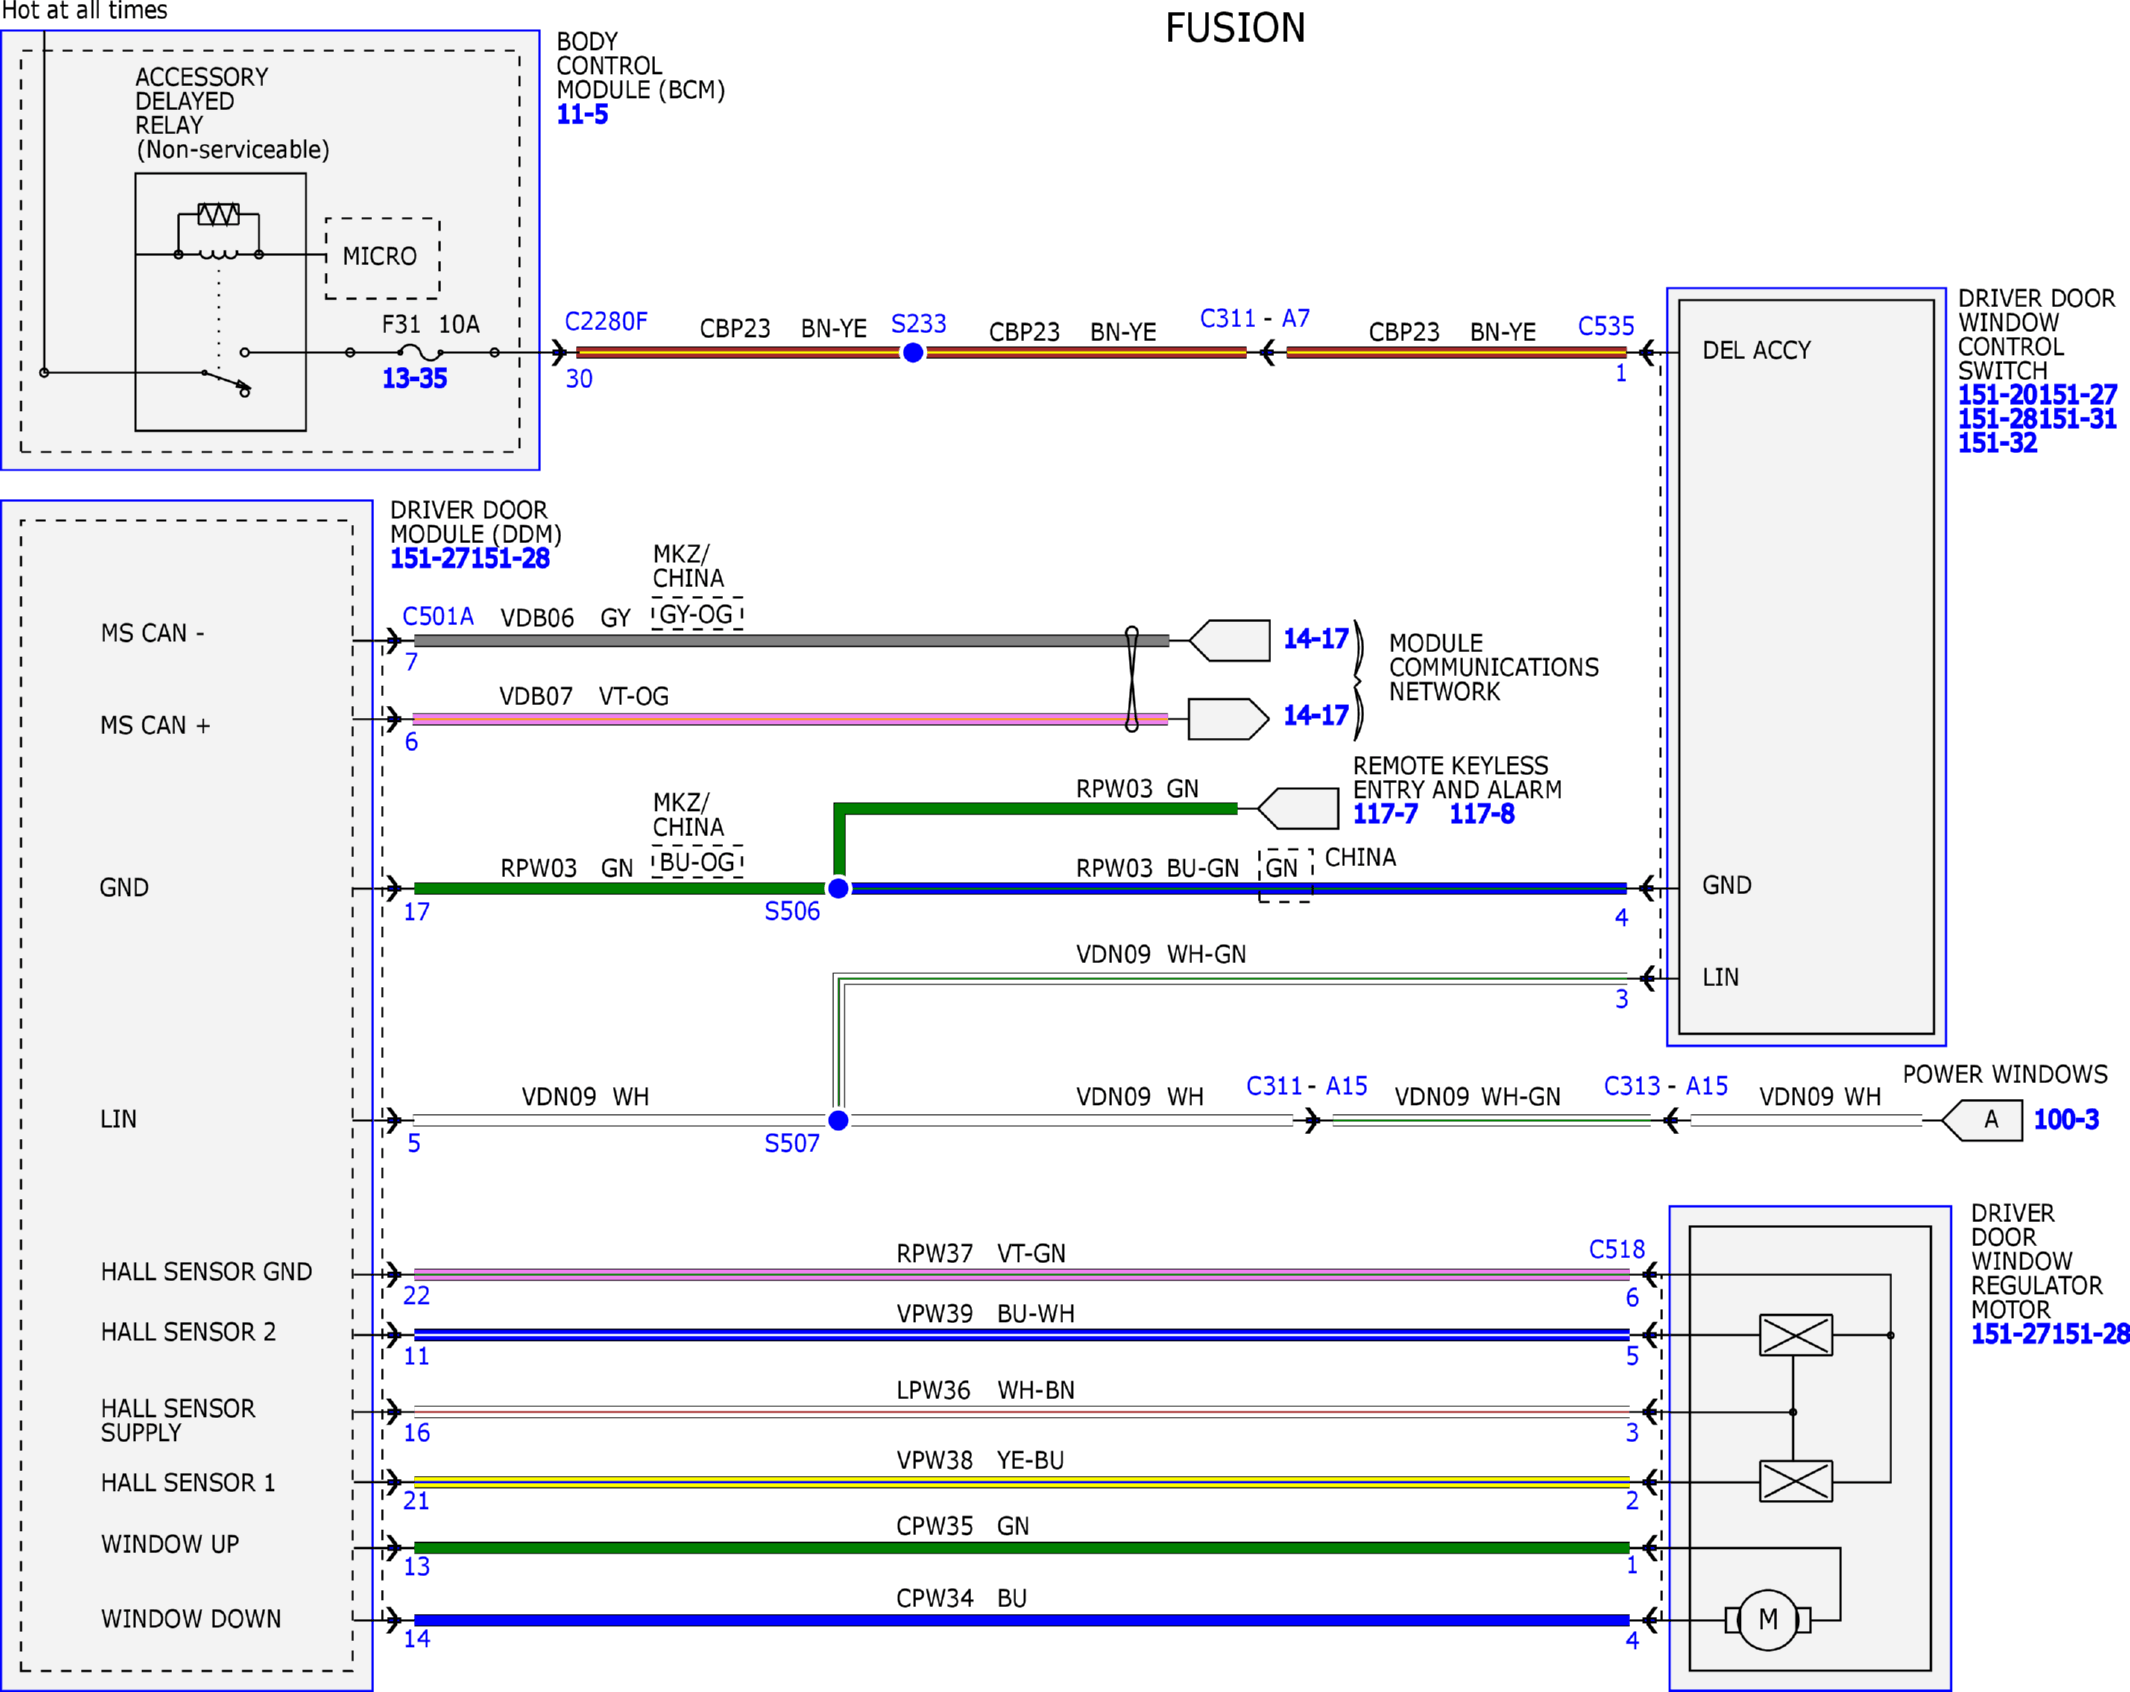Click connector label C501A
2130x1692 pixels.
tap(438, 617)
